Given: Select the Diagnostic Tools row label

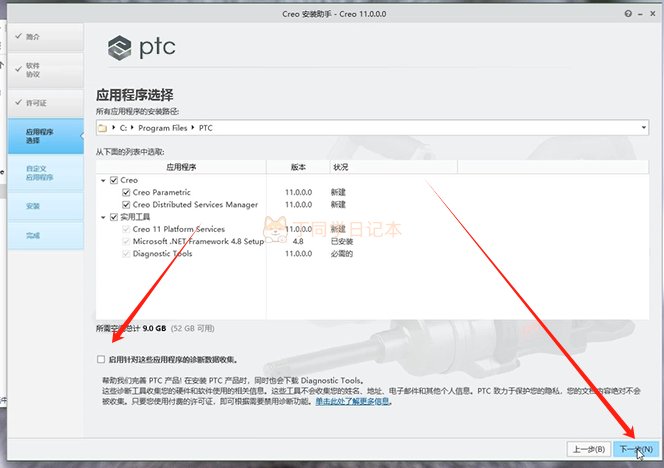Looking at the screenshot, I should click(x=162, y=254).
